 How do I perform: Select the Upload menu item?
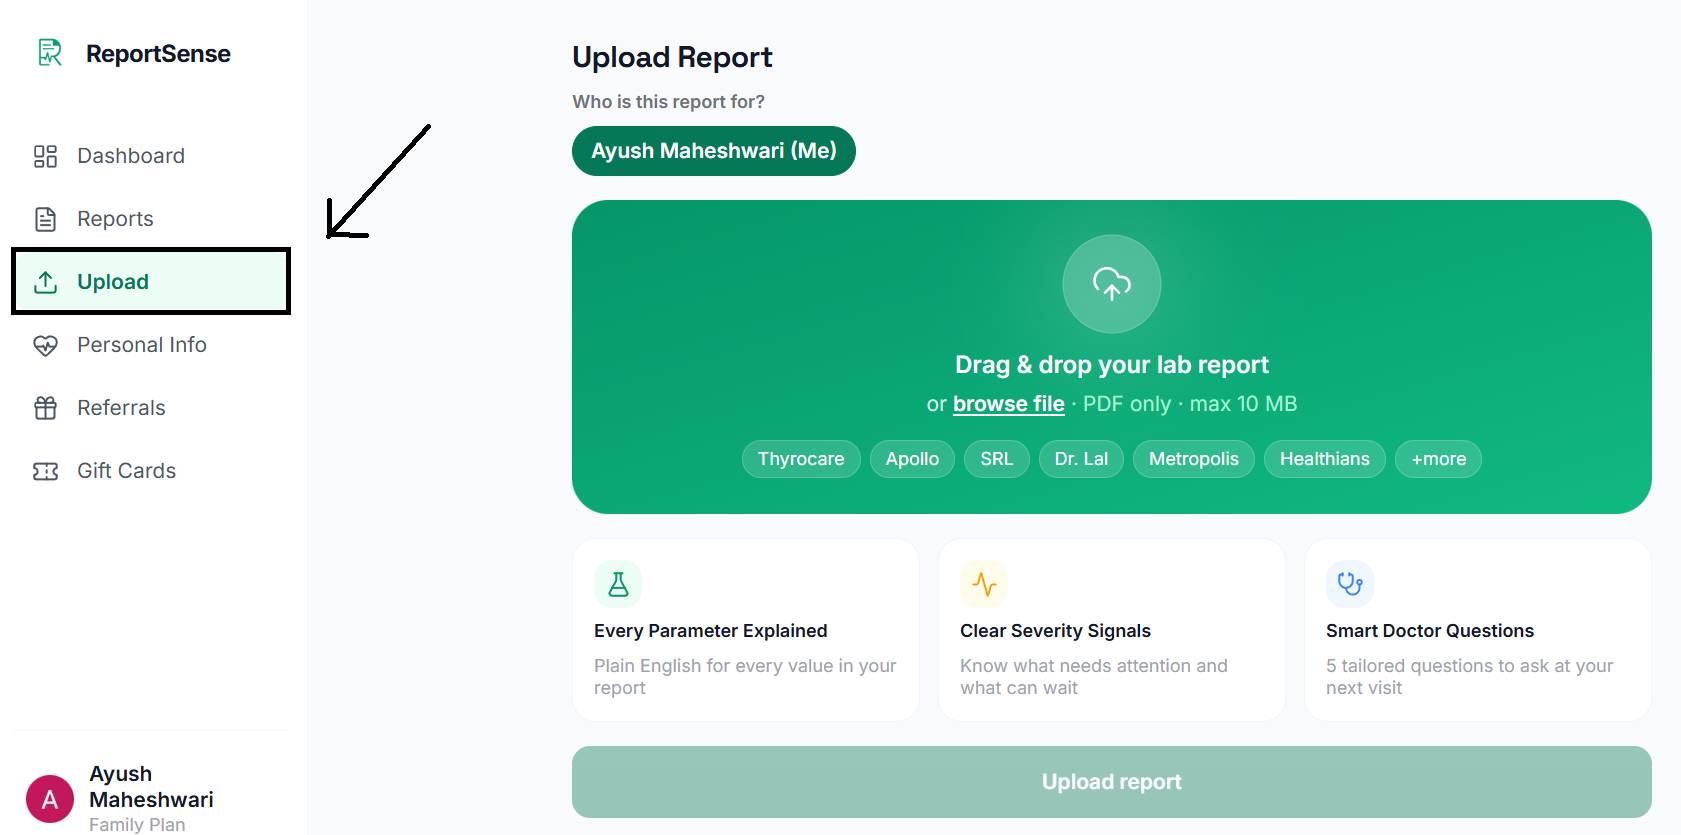click(x=151, y=282)
